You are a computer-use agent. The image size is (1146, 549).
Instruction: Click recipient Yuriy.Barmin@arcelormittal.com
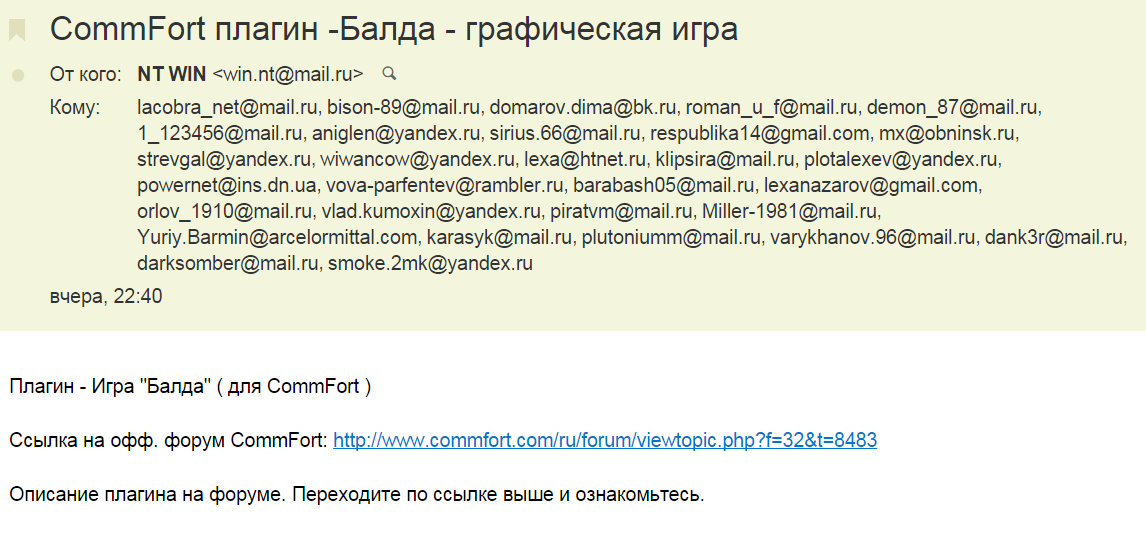tap(277, 238)
